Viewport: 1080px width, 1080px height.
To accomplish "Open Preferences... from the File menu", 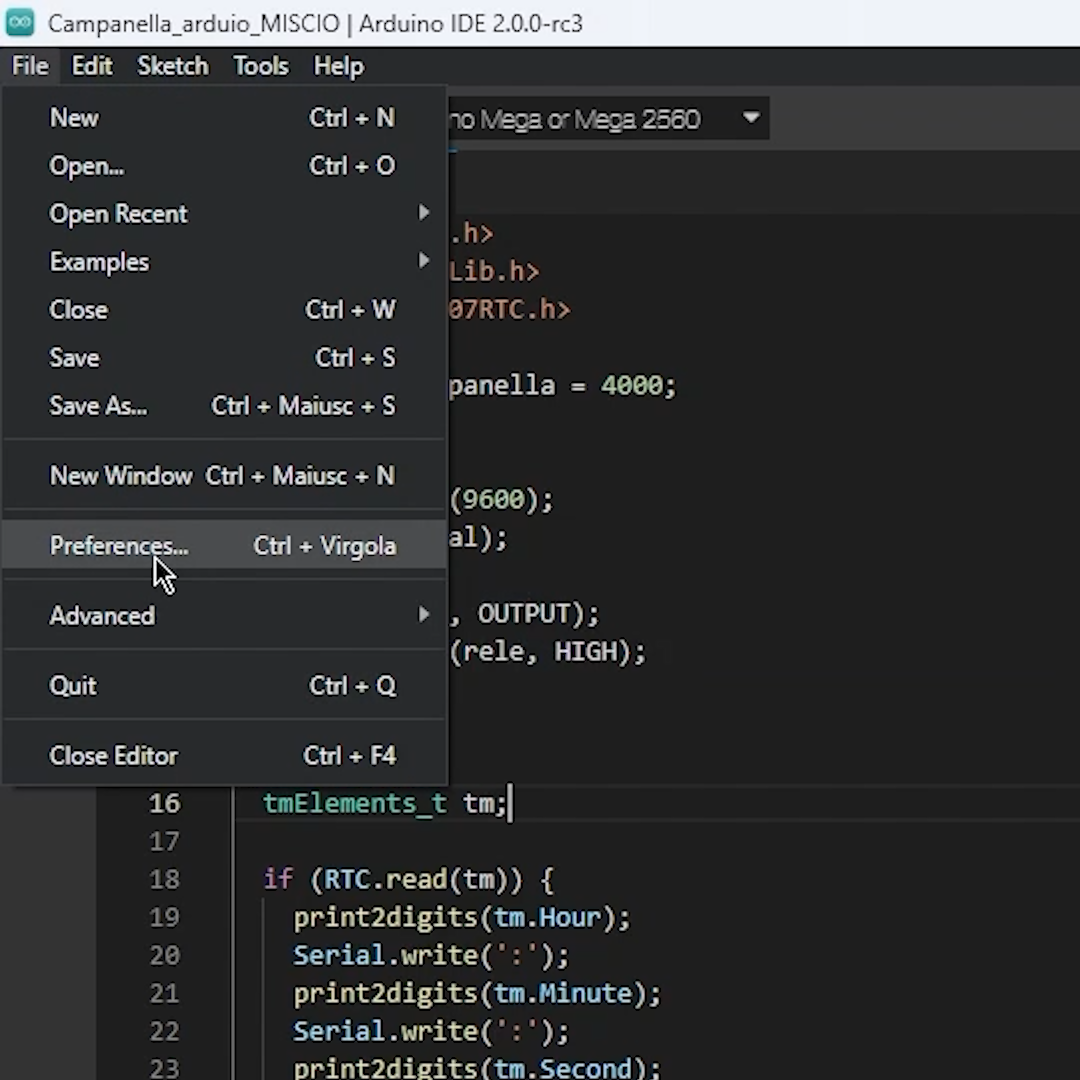I will pos(224,546).
